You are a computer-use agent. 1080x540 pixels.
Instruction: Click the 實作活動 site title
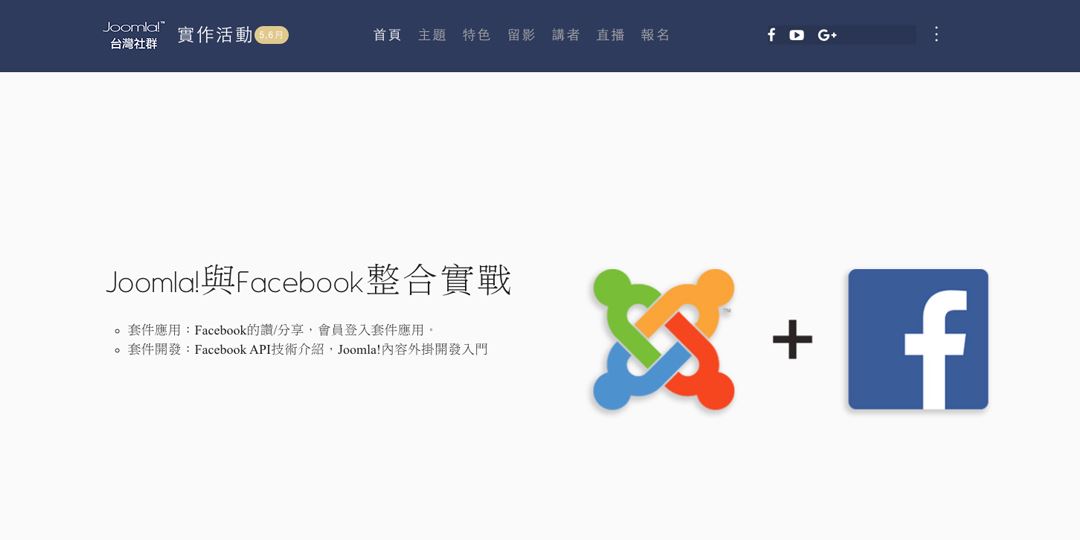coord(215,35)
